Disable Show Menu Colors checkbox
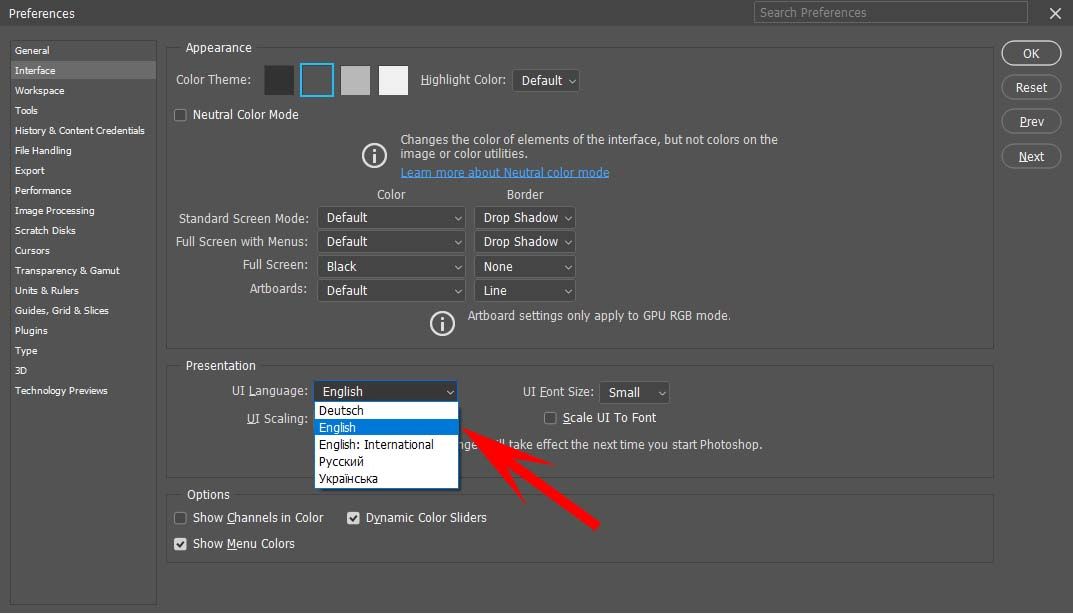1073x614 pixels. tap(181, 544)
